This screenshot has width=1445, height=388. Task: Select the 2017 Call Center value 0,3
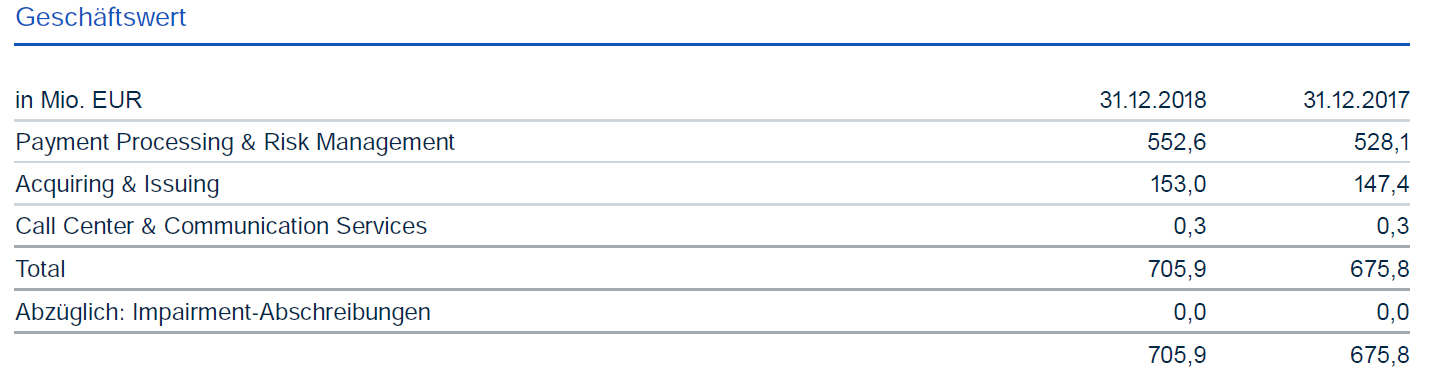tap(1393, 227)
